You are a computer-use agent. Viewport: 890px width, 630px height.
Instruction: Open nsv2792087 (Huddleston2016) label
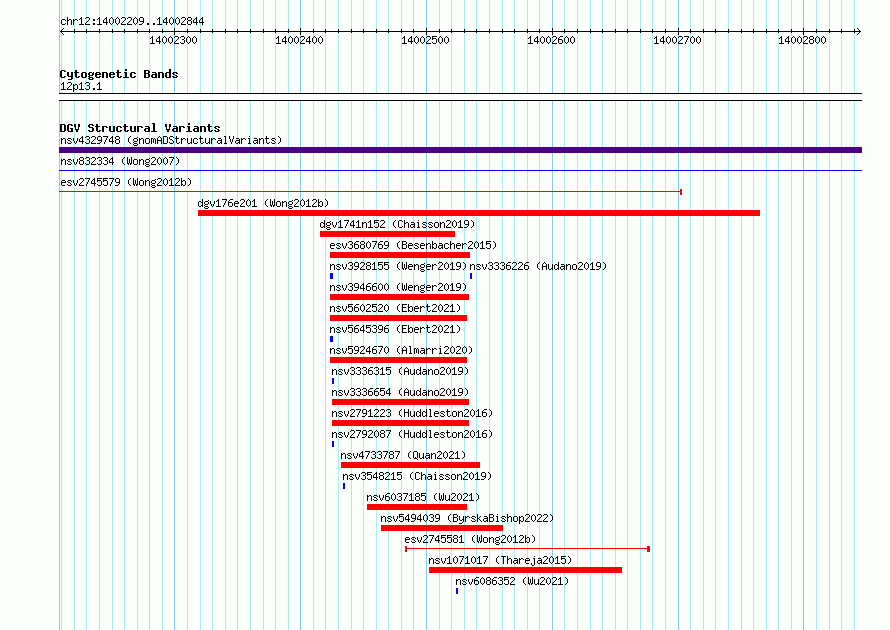[x=412, y=434]
